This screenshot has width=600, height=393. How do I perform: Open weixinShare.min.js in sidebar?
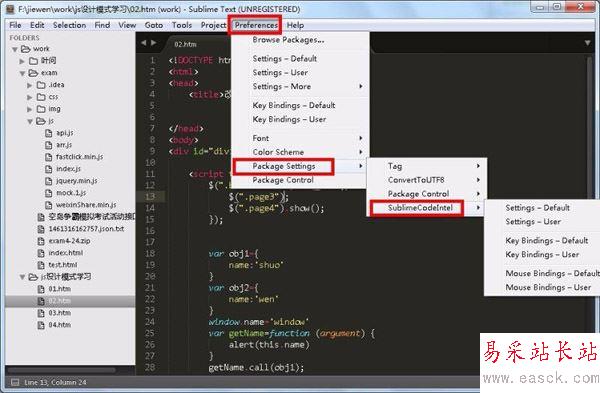[86, 205]
